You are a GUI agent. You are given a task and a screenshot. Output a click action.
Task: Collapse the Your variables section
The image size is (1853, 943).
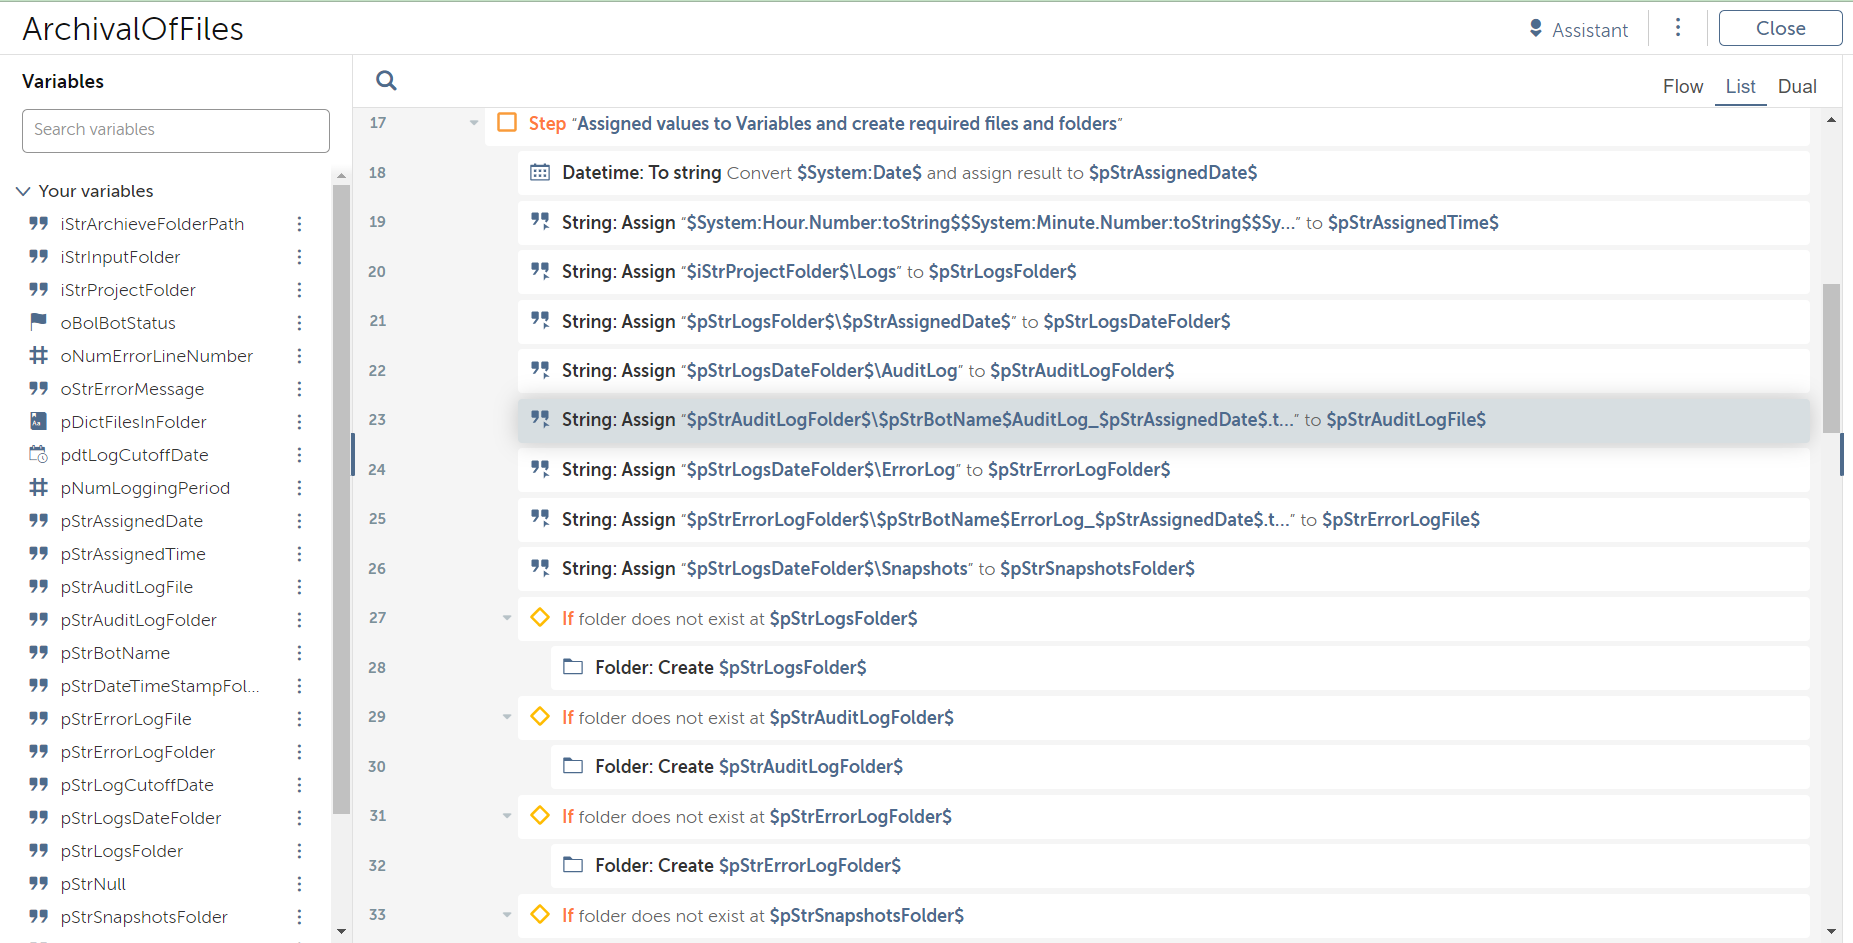(x=23, y=191)
